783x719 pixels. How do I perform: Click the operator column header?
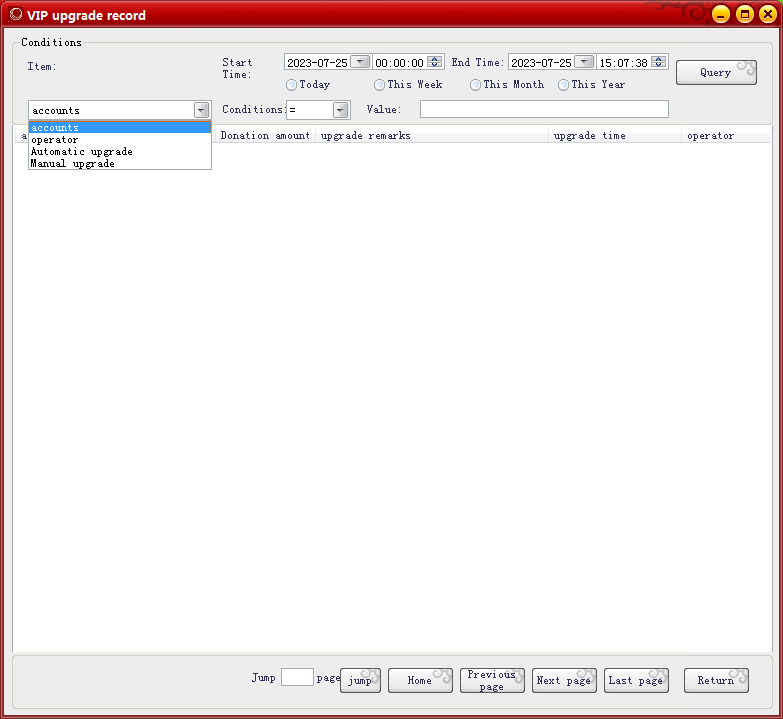725,135
